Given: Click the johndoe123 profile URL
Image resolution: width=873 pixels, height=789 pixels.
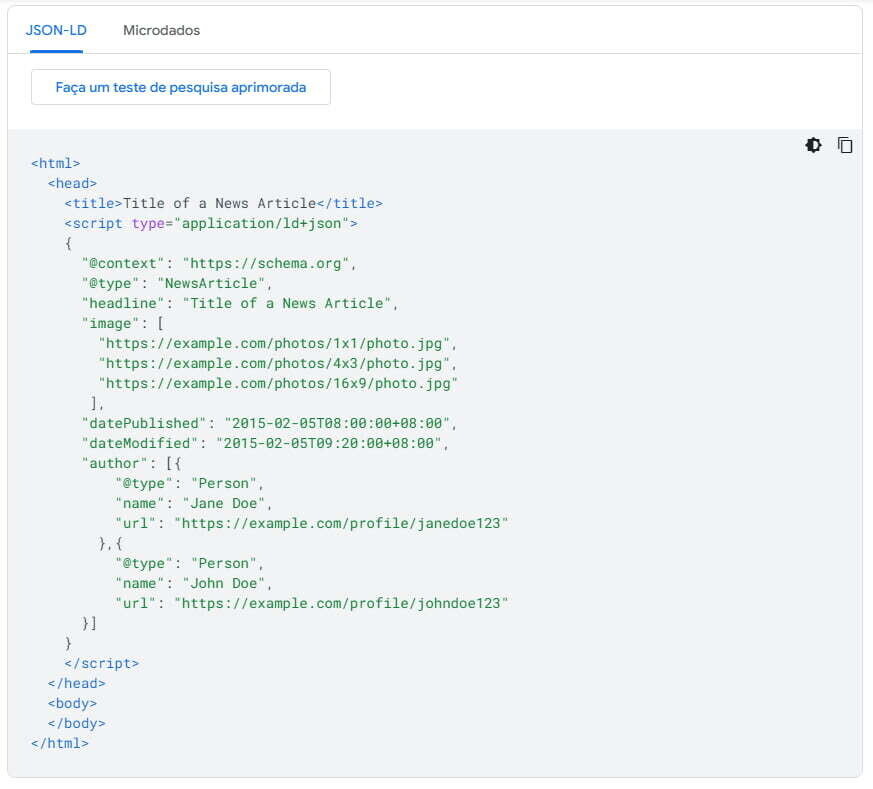Looking at the screenshot, I should (x=341, y=604).
